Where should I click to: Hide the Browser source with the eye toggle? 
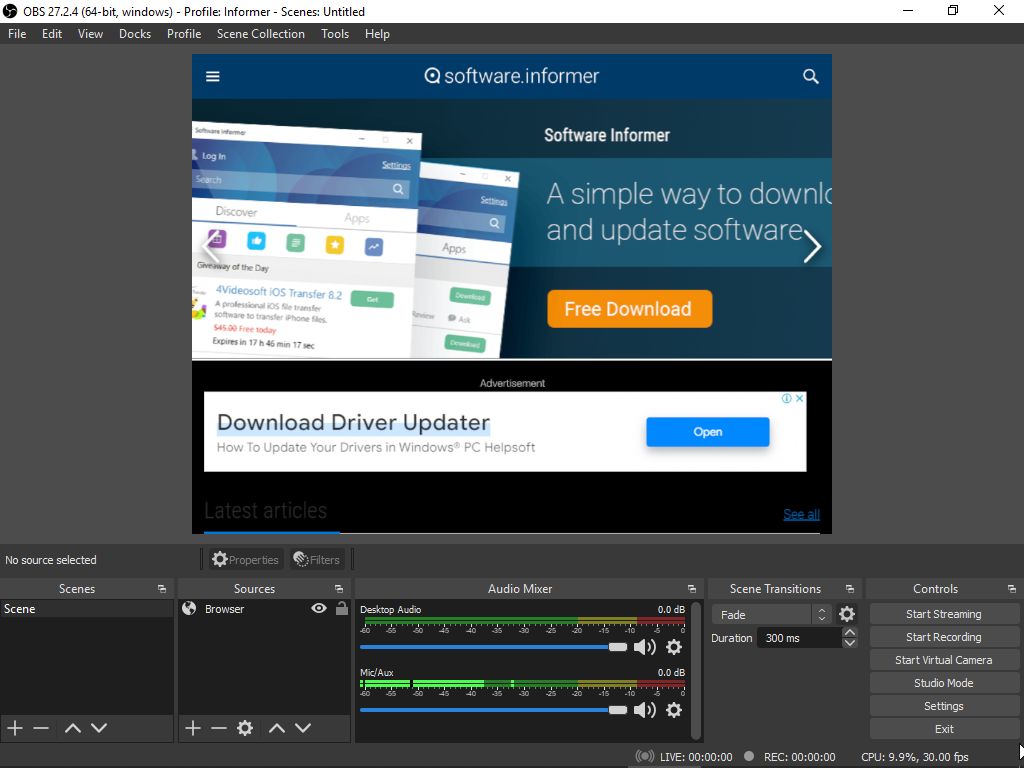(318, 608)
